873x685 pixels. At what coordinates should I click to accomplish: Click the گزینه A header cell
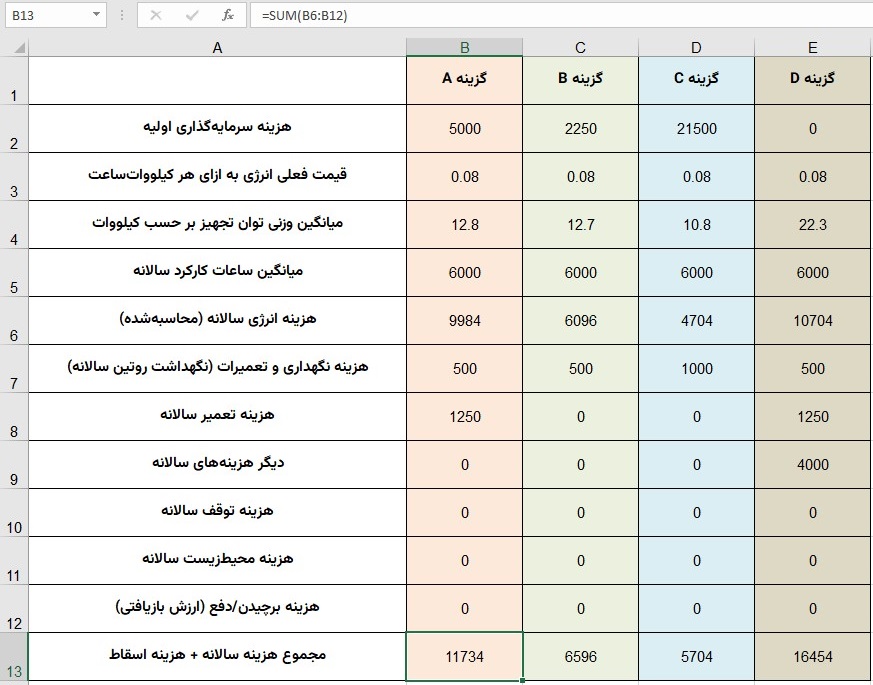point(463,80)
